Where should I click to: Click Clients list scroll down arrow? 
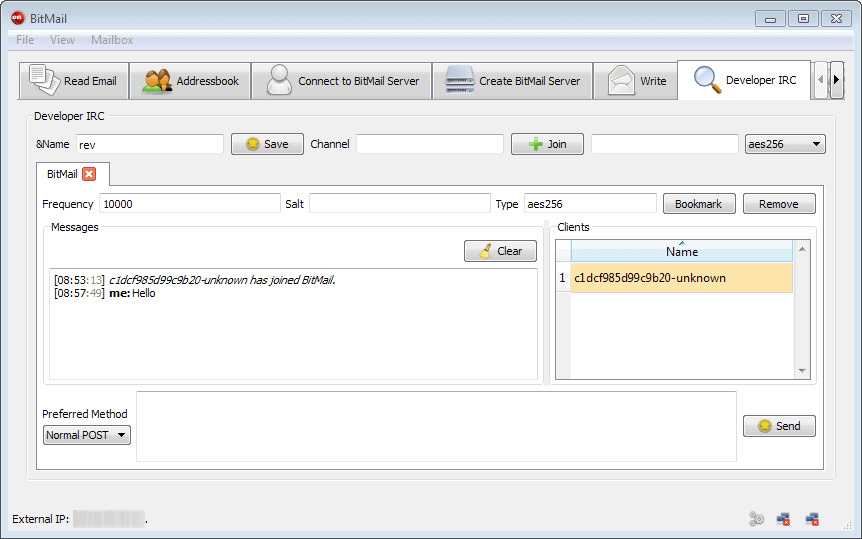802,371
